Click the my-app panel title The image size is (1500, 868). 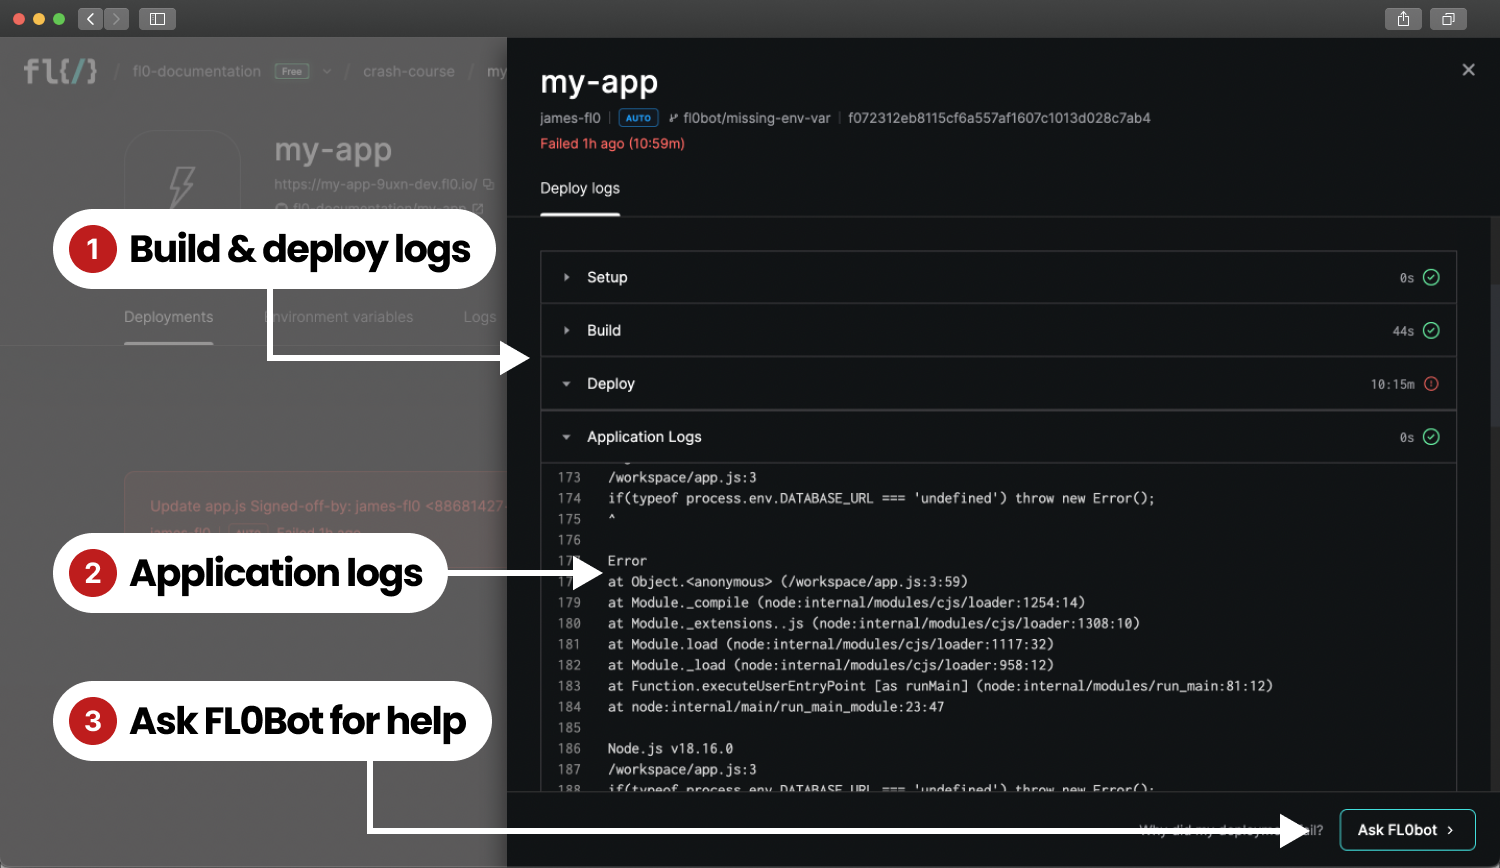click(599, 82)
